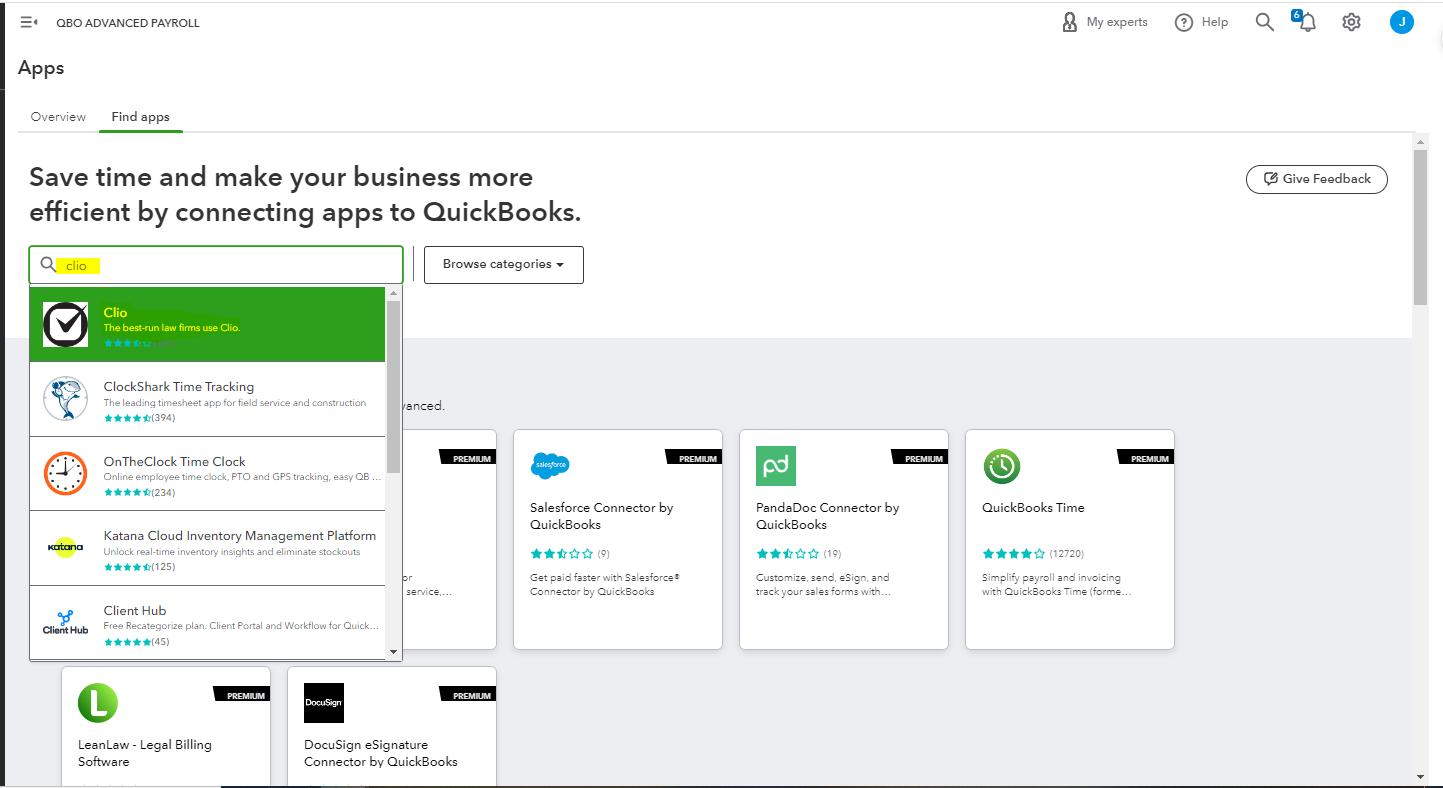Click 'Simplify payroll and invoicing' description

[x=1057, y=584]
